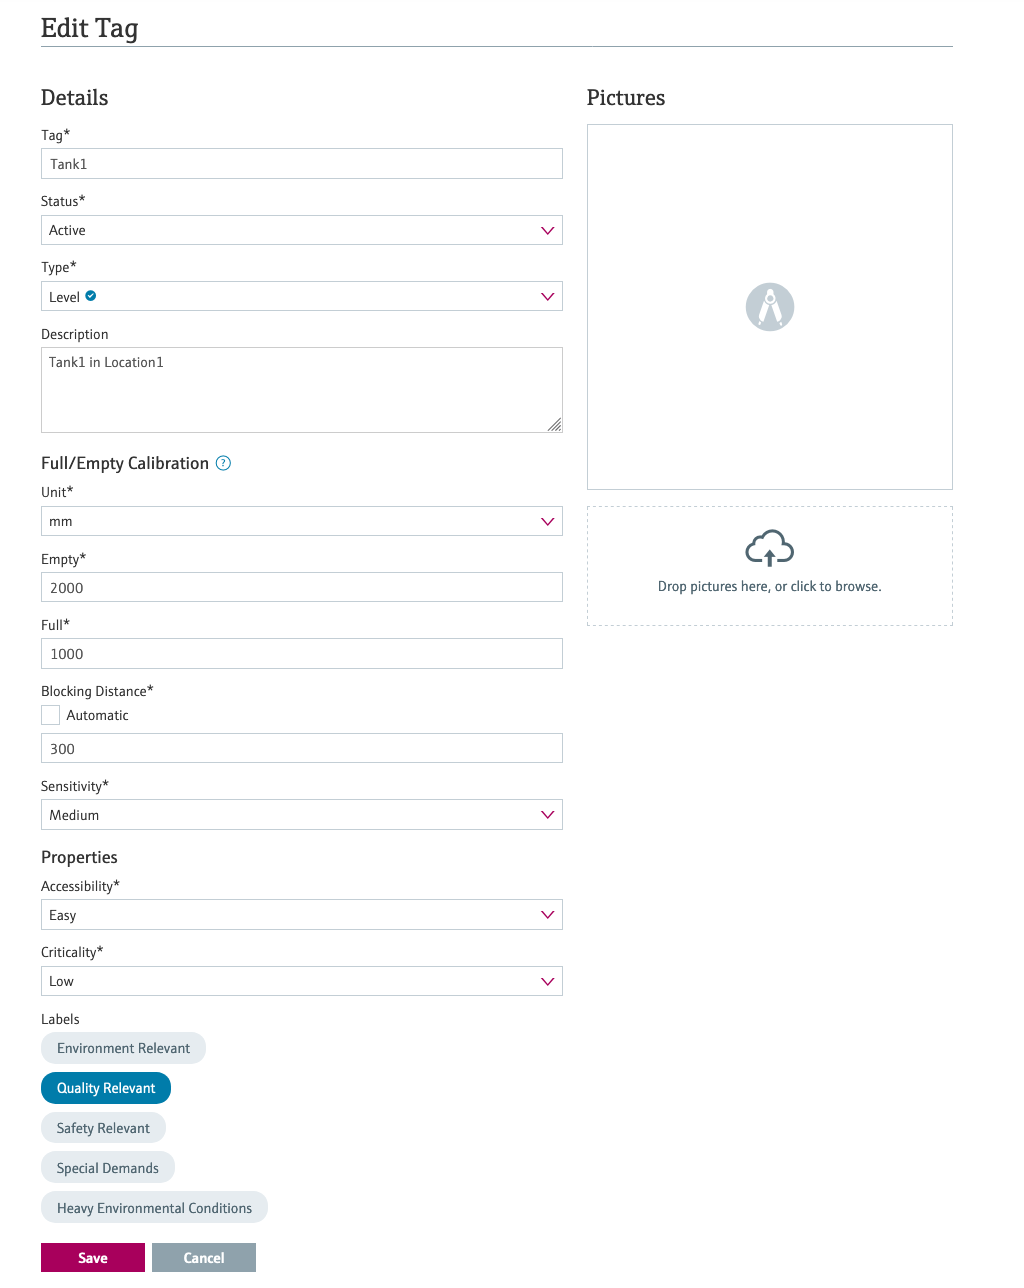Image resolution: width=1024 pixels, height=1288 pixels.
Task: Toggle the Special Demands label
Action: coord(108,1168)
